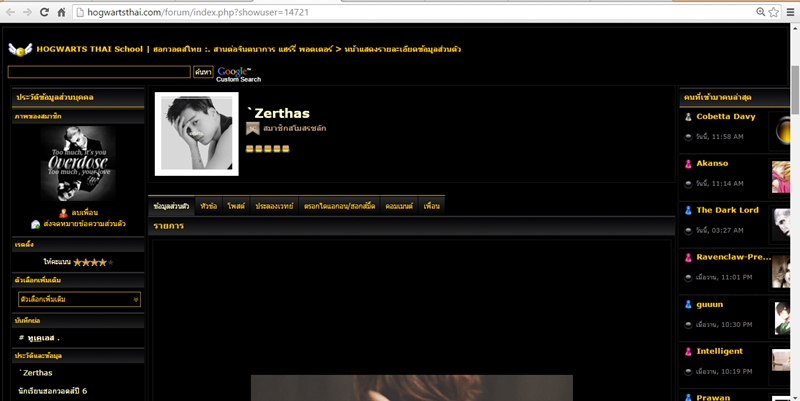Click Akanso's avatar thumbnail
The height and width of the screenshot is (401, 800).
(x=781, y=177)
